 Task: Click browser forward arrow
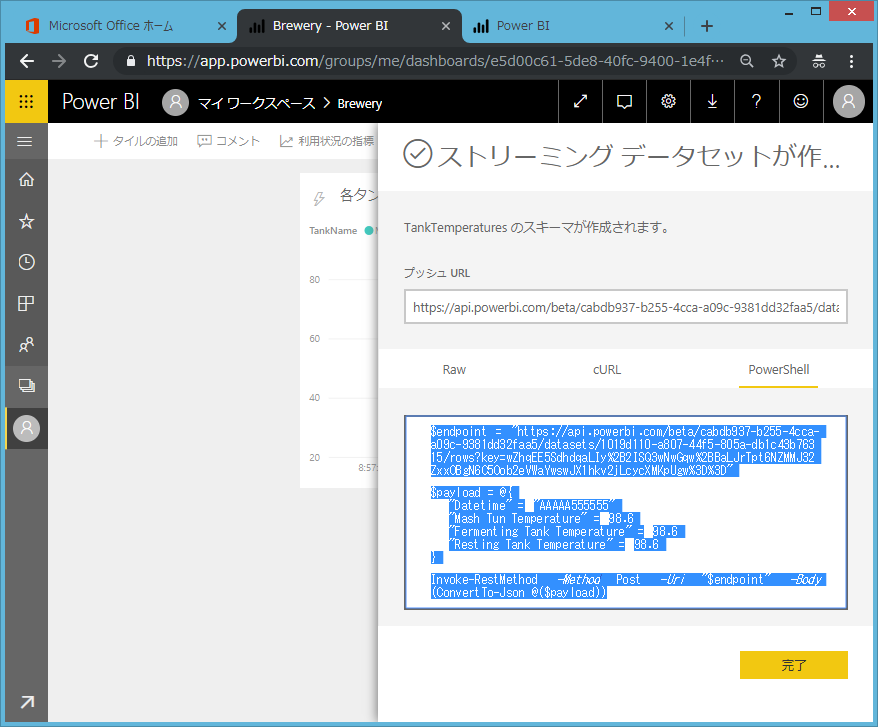[x=59, y=61]
